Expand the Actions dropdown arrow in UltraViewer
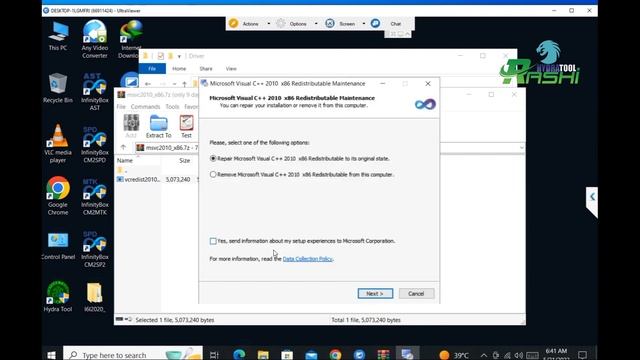 [x=269, y=24]
